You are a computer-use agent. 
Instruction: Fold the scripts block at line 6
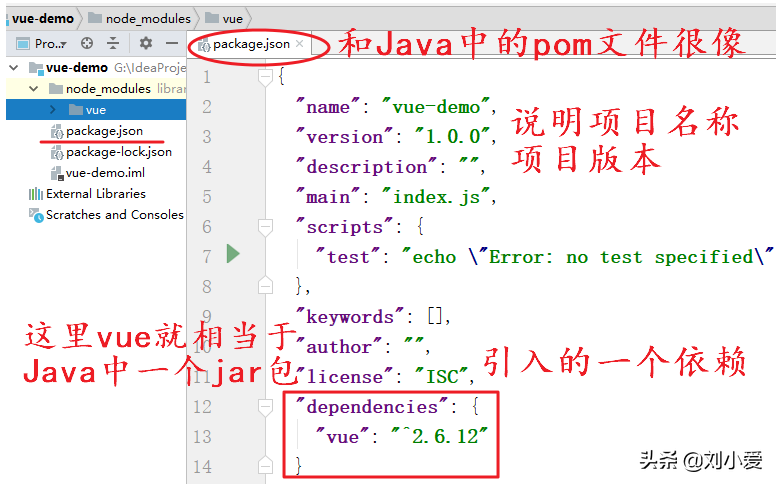pos(265,227)
